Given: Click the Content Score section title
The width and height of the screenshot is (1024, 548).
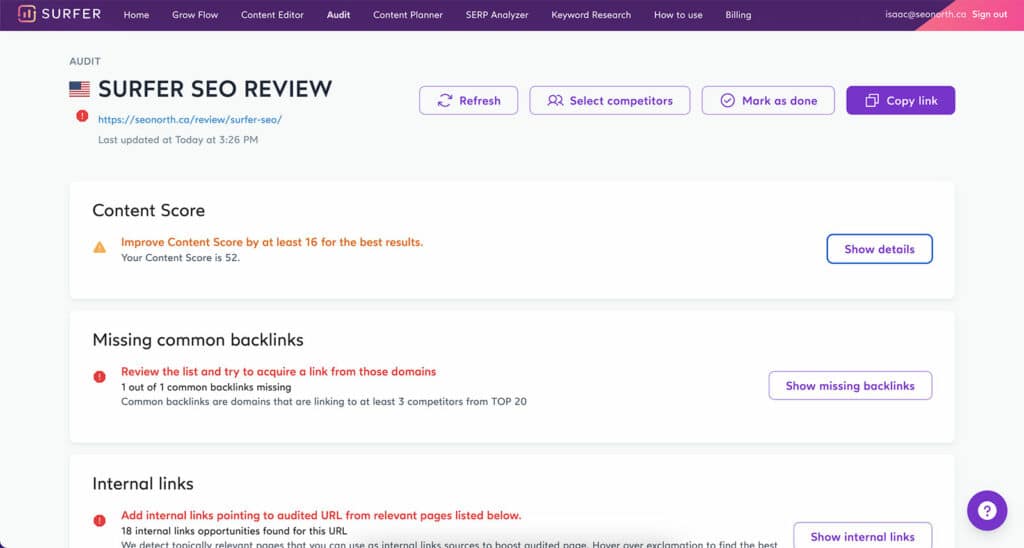Looking at the screenshot, I should (148, 210).
